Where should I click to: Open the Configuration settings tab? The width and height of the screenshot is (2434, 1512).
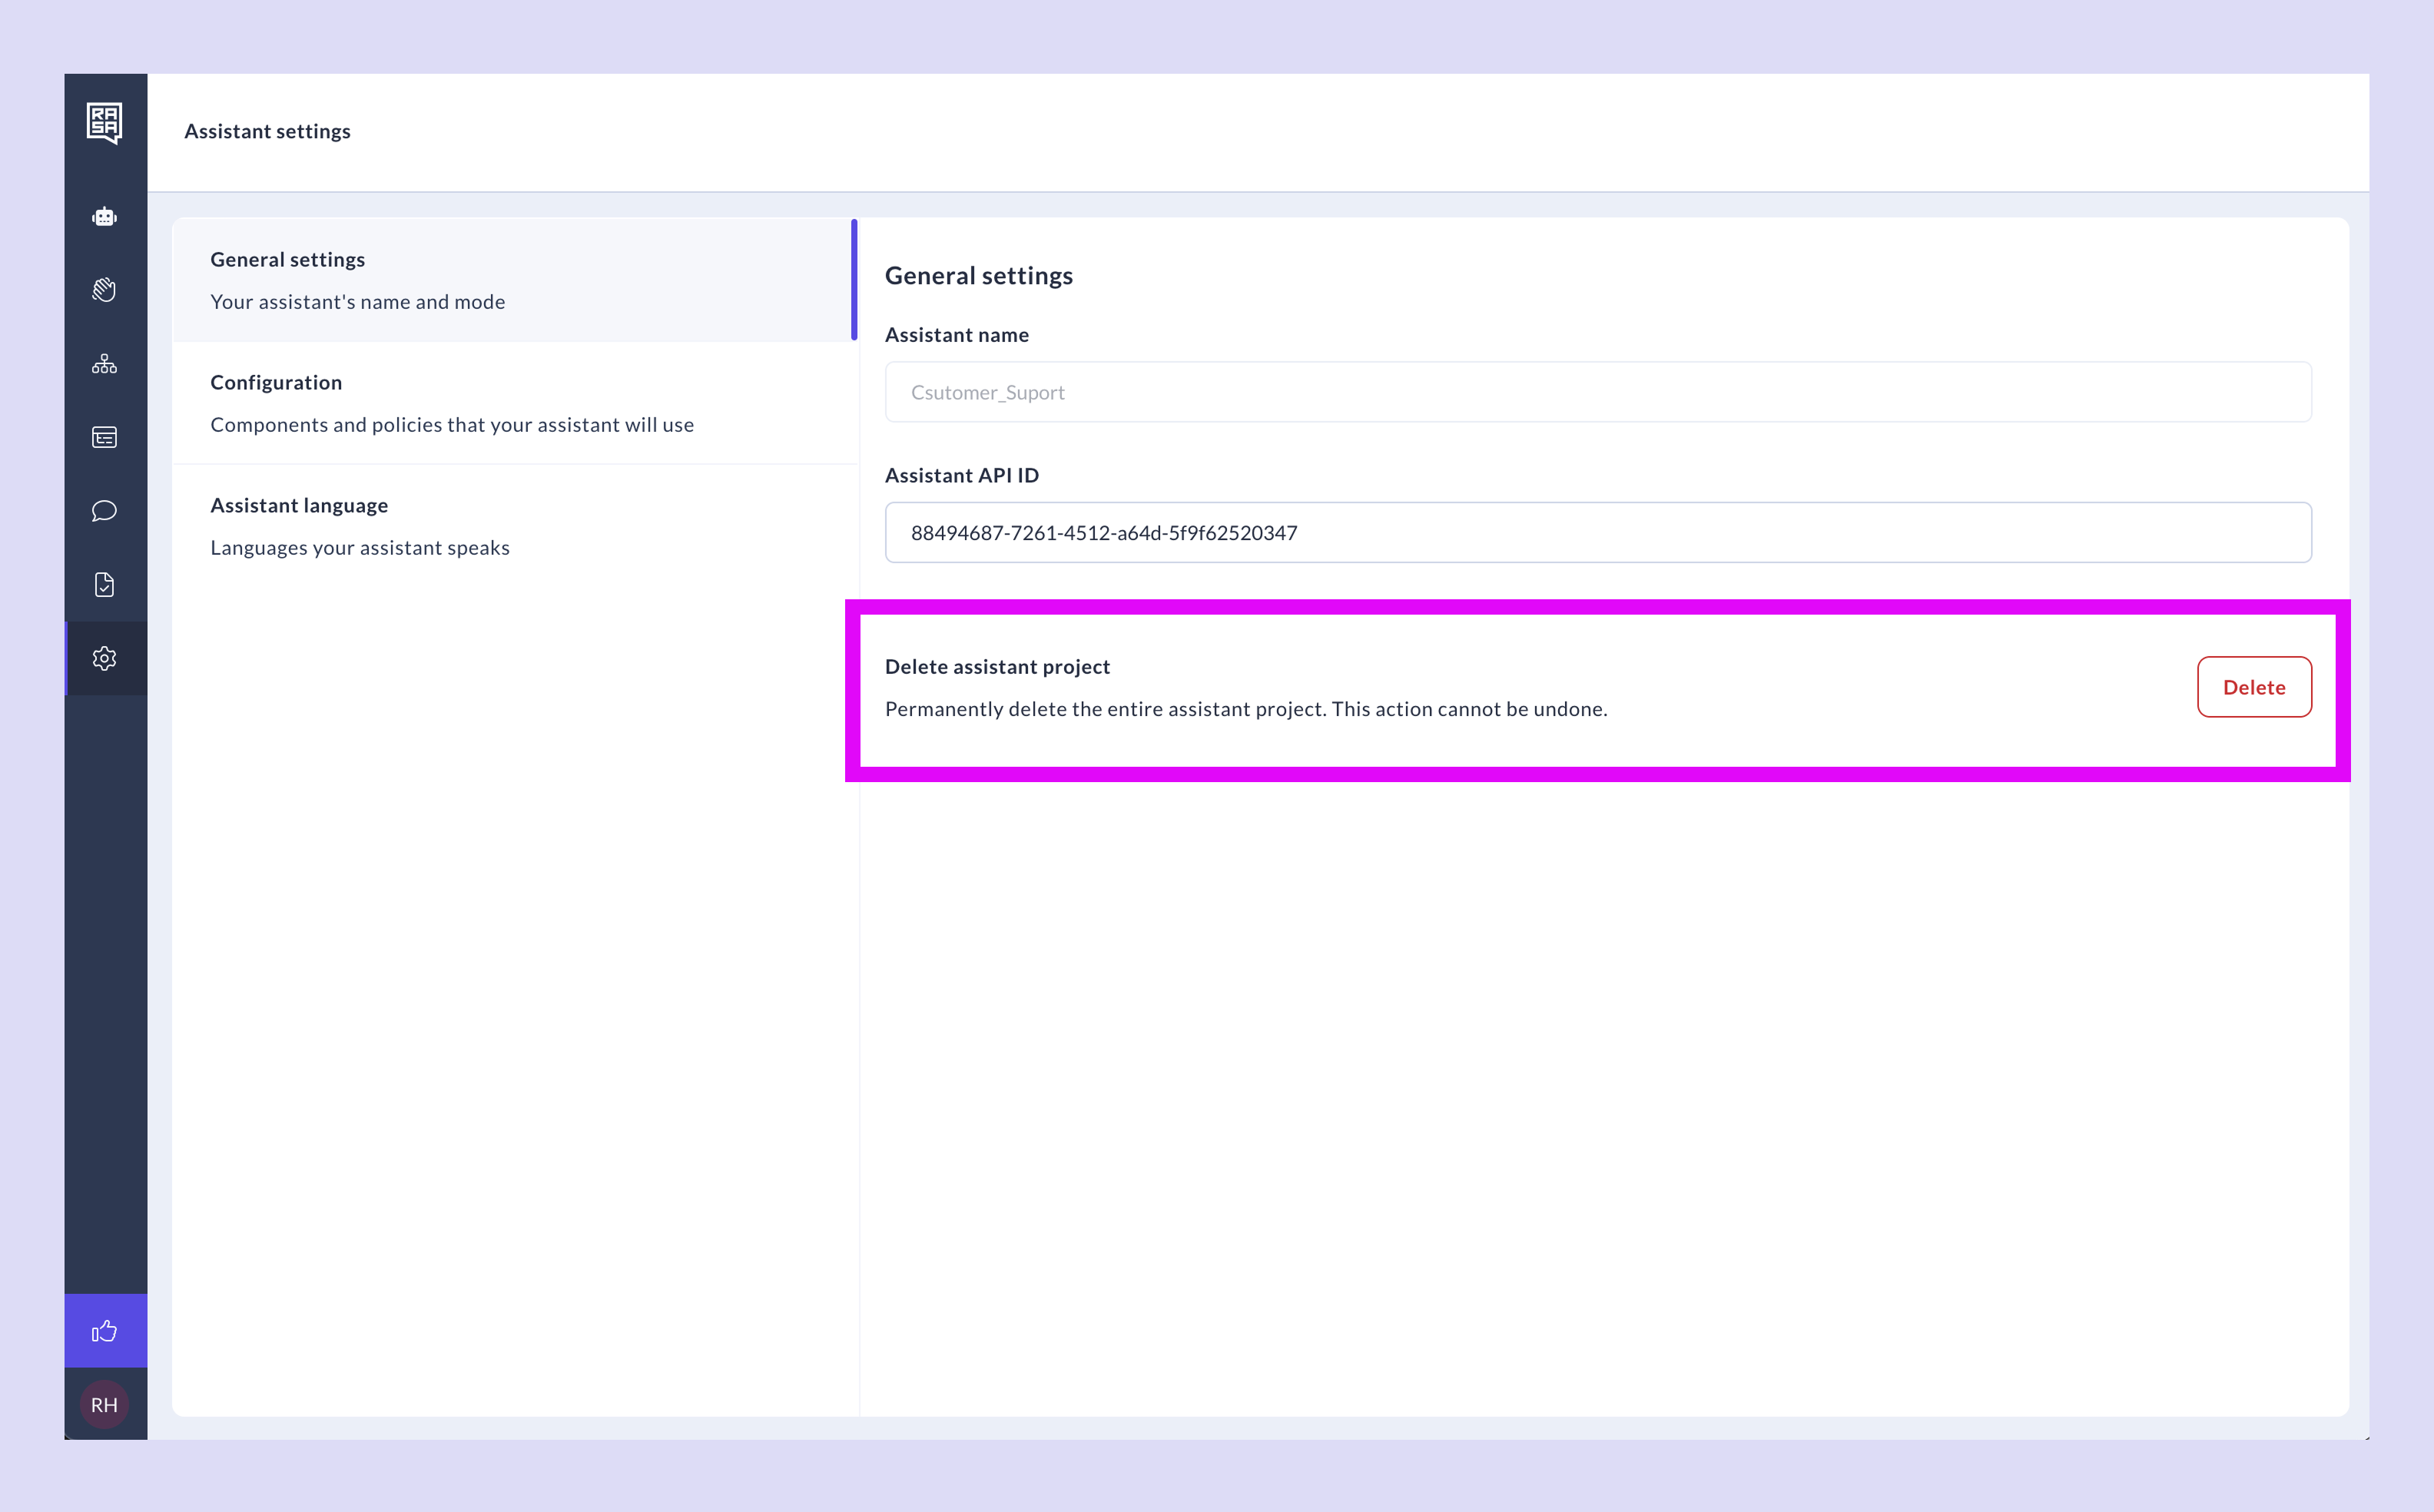click(513, 403)
